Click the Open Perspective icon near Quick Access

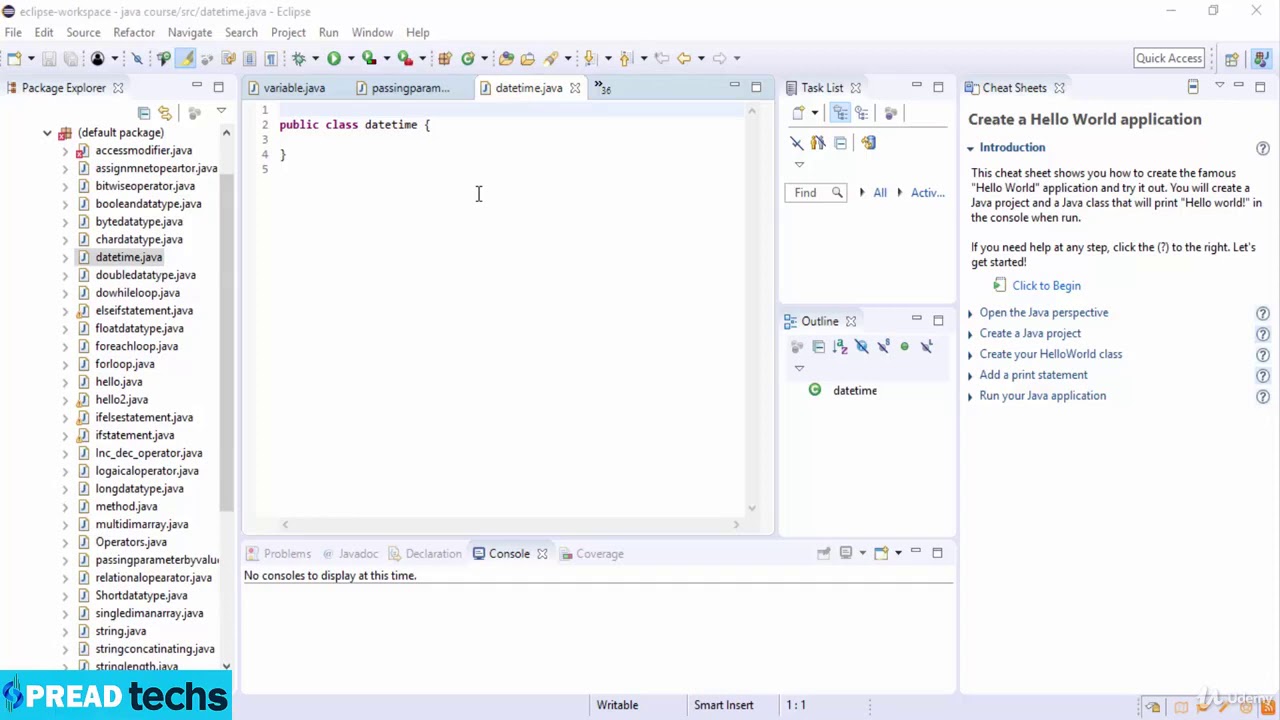point(1232,58)
